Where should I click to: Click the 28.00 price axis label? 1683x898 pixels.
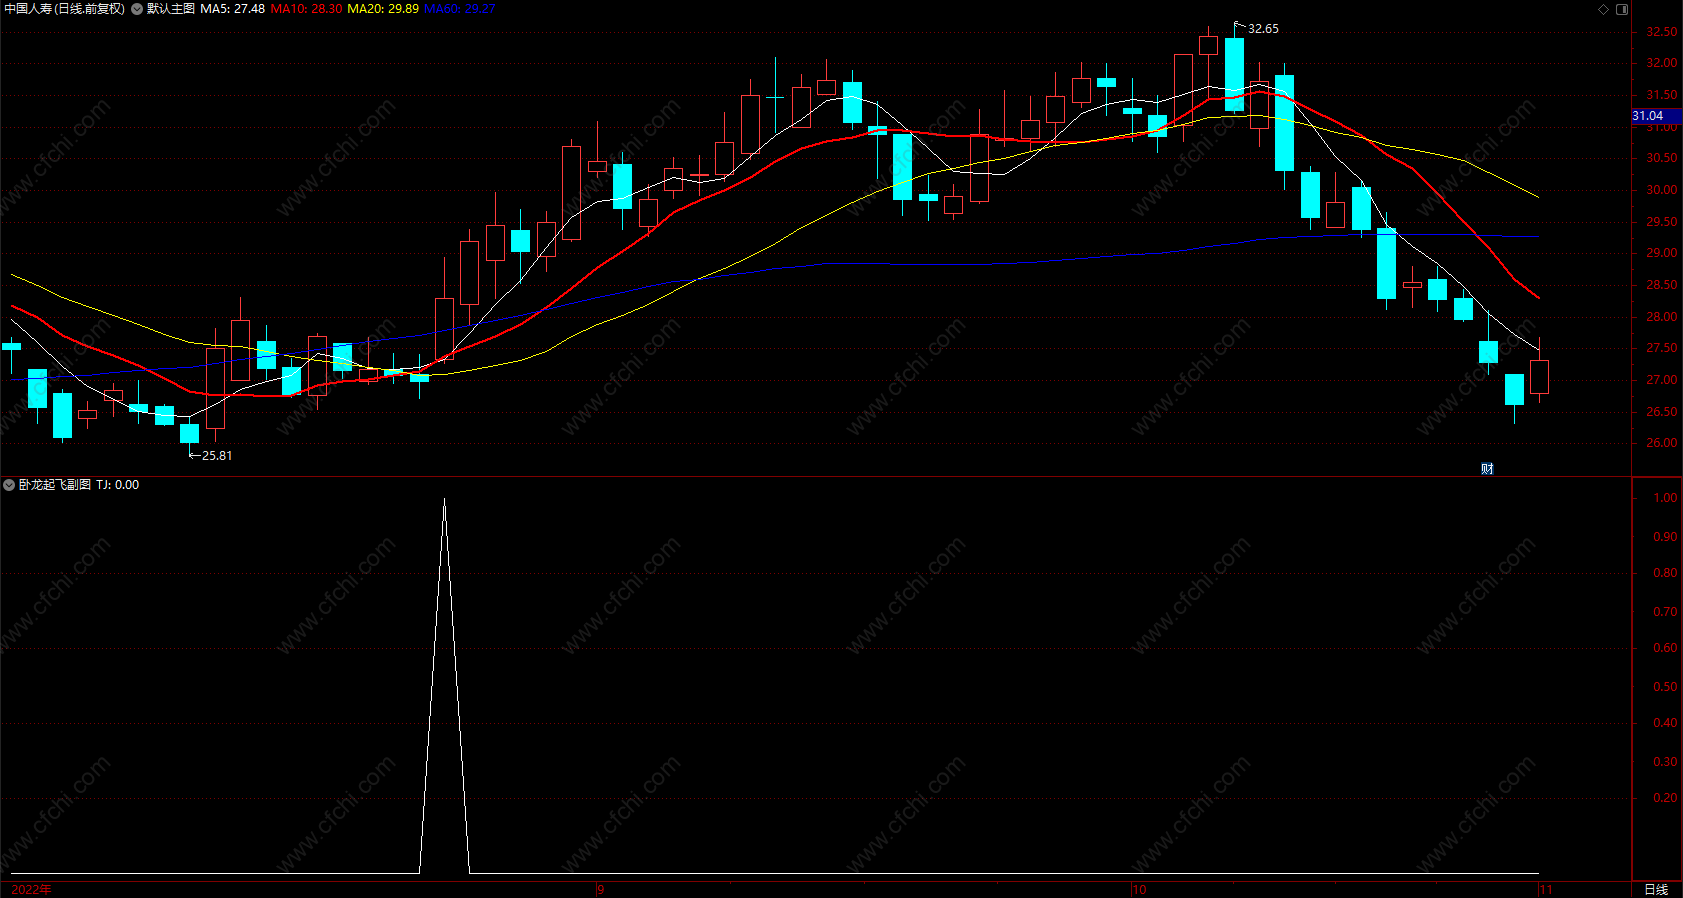coord(1662,317)
